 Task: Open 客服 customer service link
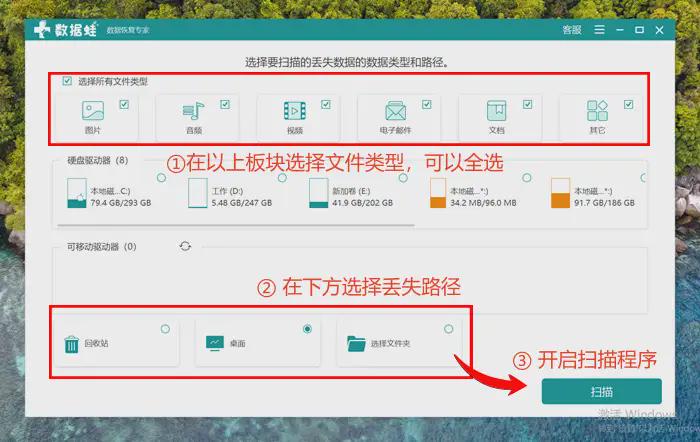570,31
